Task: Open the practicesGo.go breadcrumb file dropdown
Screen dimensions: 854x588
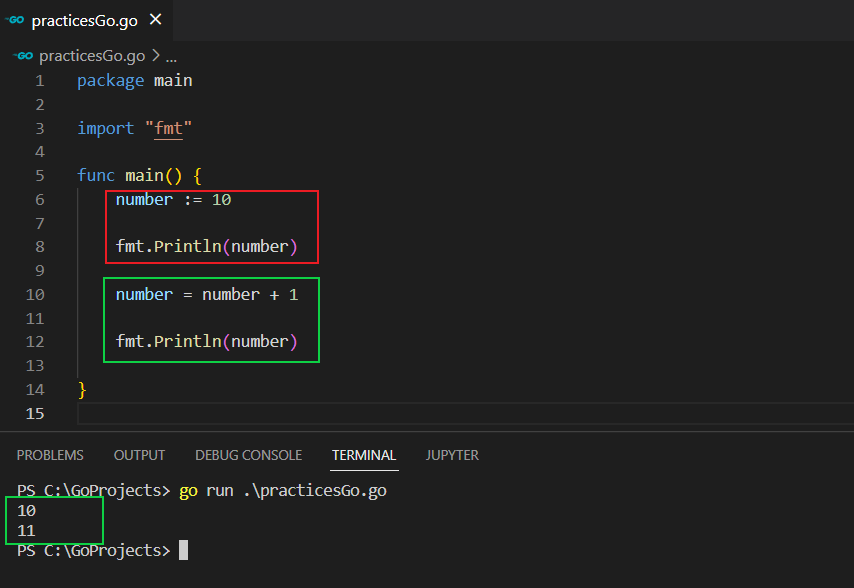Action: pyautogui.click(x=91, y=56)
